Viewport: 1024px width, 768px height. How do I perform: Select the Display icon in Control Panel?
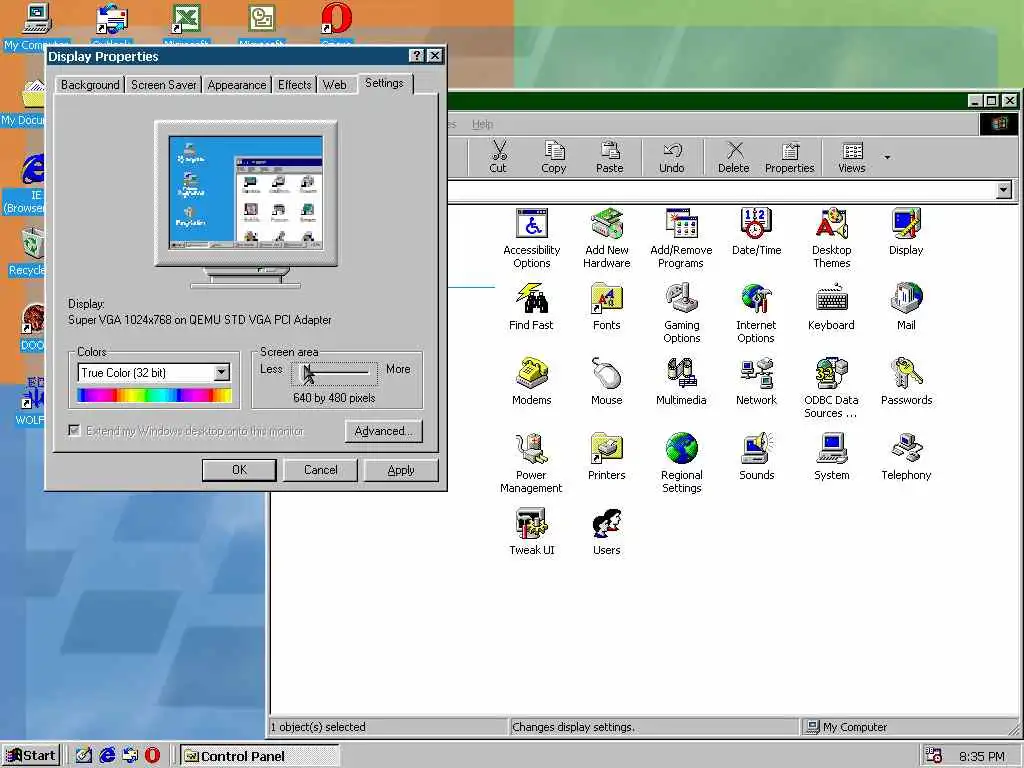click(x=906, y=232)
